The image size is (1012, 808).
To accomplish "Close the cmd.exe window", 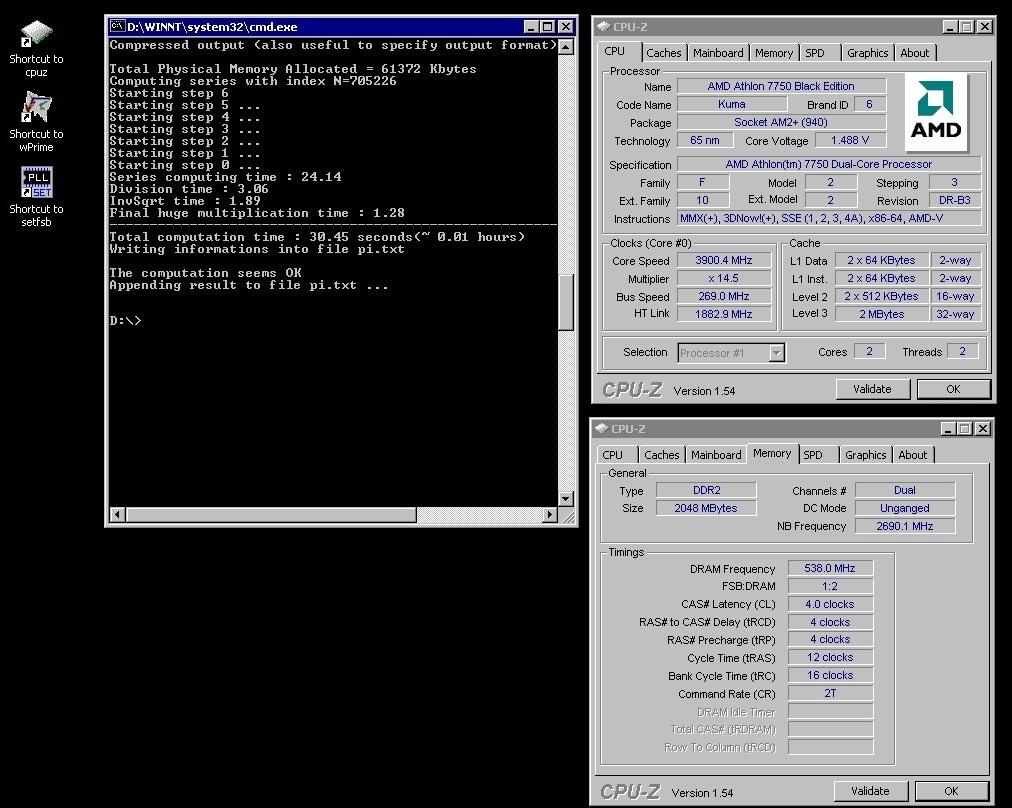I will [x=565, y=26].
